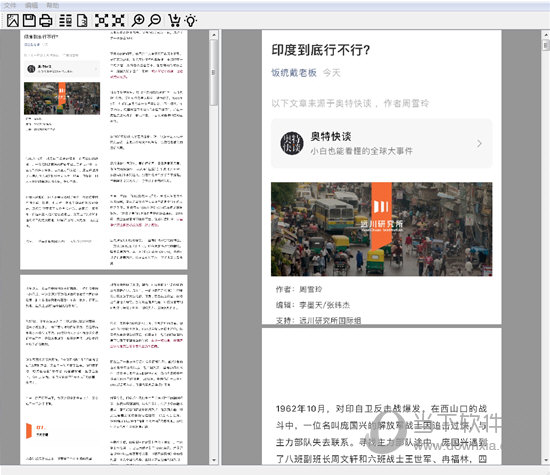The height and width of the screenshot is (475, 550).
Task: Click the line 编辑: 李墨天/张伟杰
Action: (x=313, y=305)
